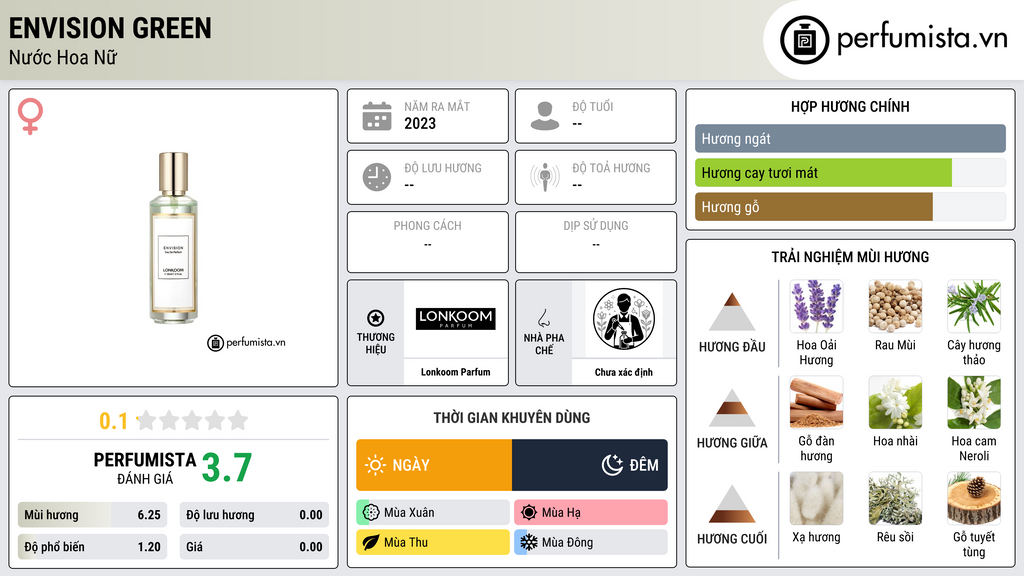1024x576 pixels.
Task: Click the leaf icon beside Mùa Thu
Action: 371,543
